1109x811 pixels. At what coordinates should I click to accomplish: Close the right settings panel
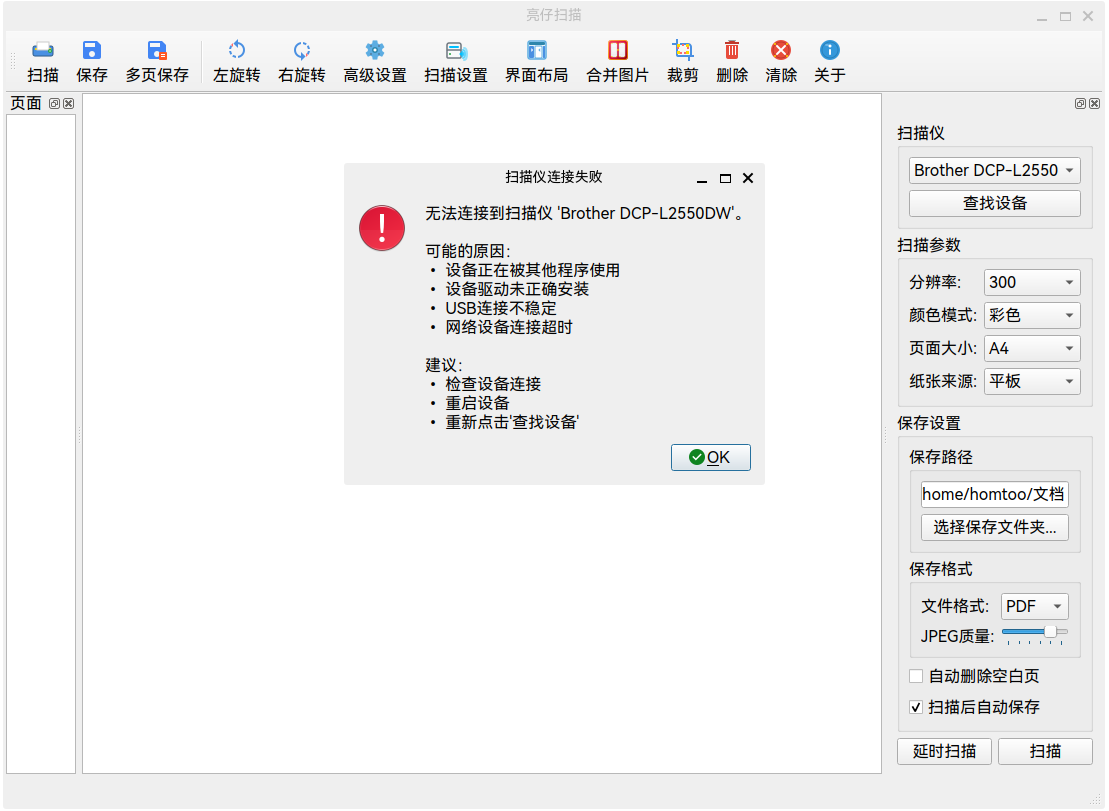pyautogui.click(x=1094, y=103)
